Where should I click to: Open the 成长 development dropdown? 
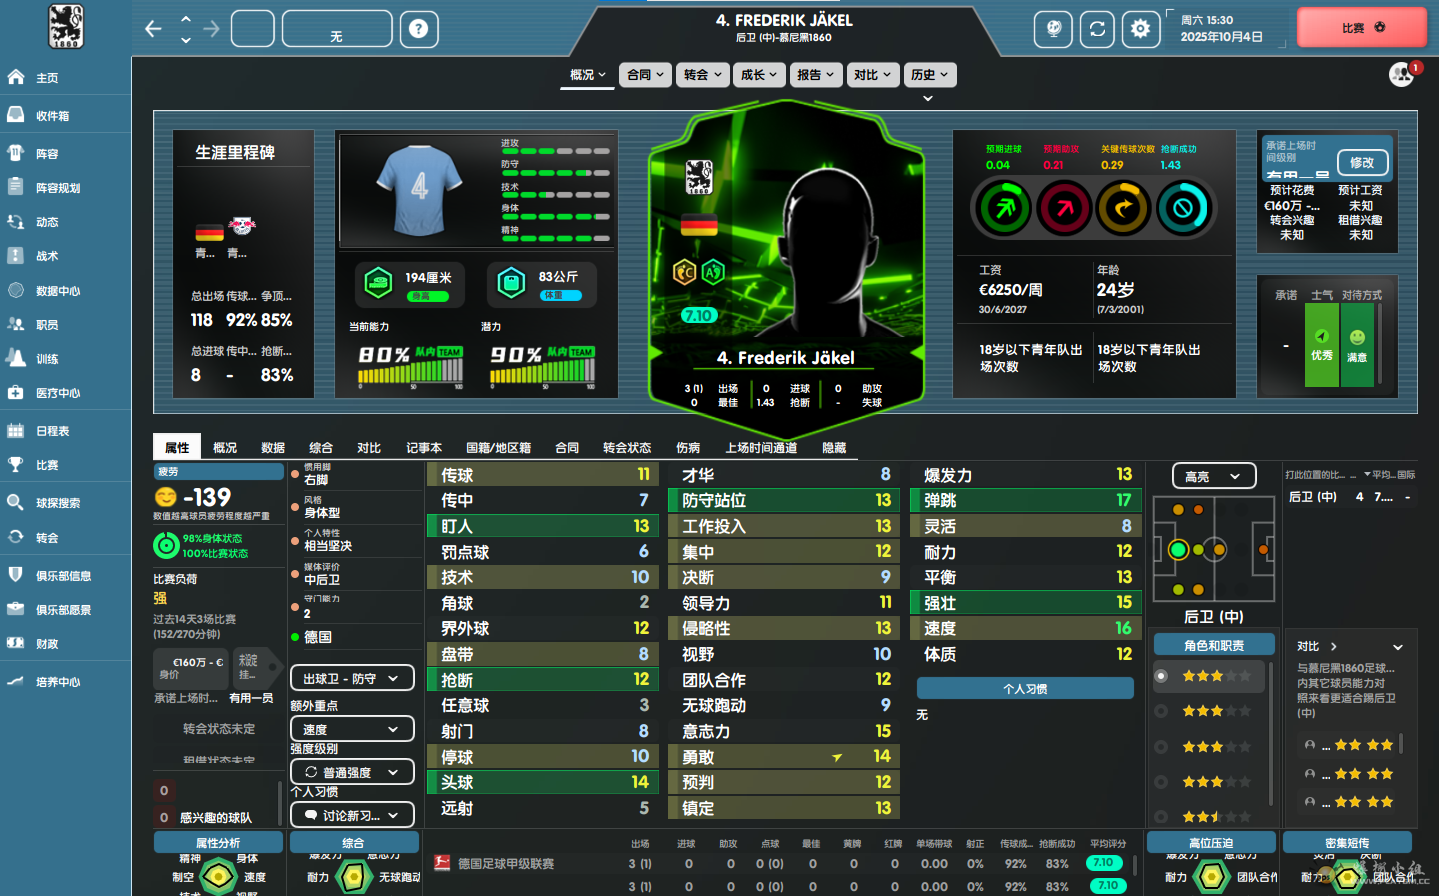[760, 75]
